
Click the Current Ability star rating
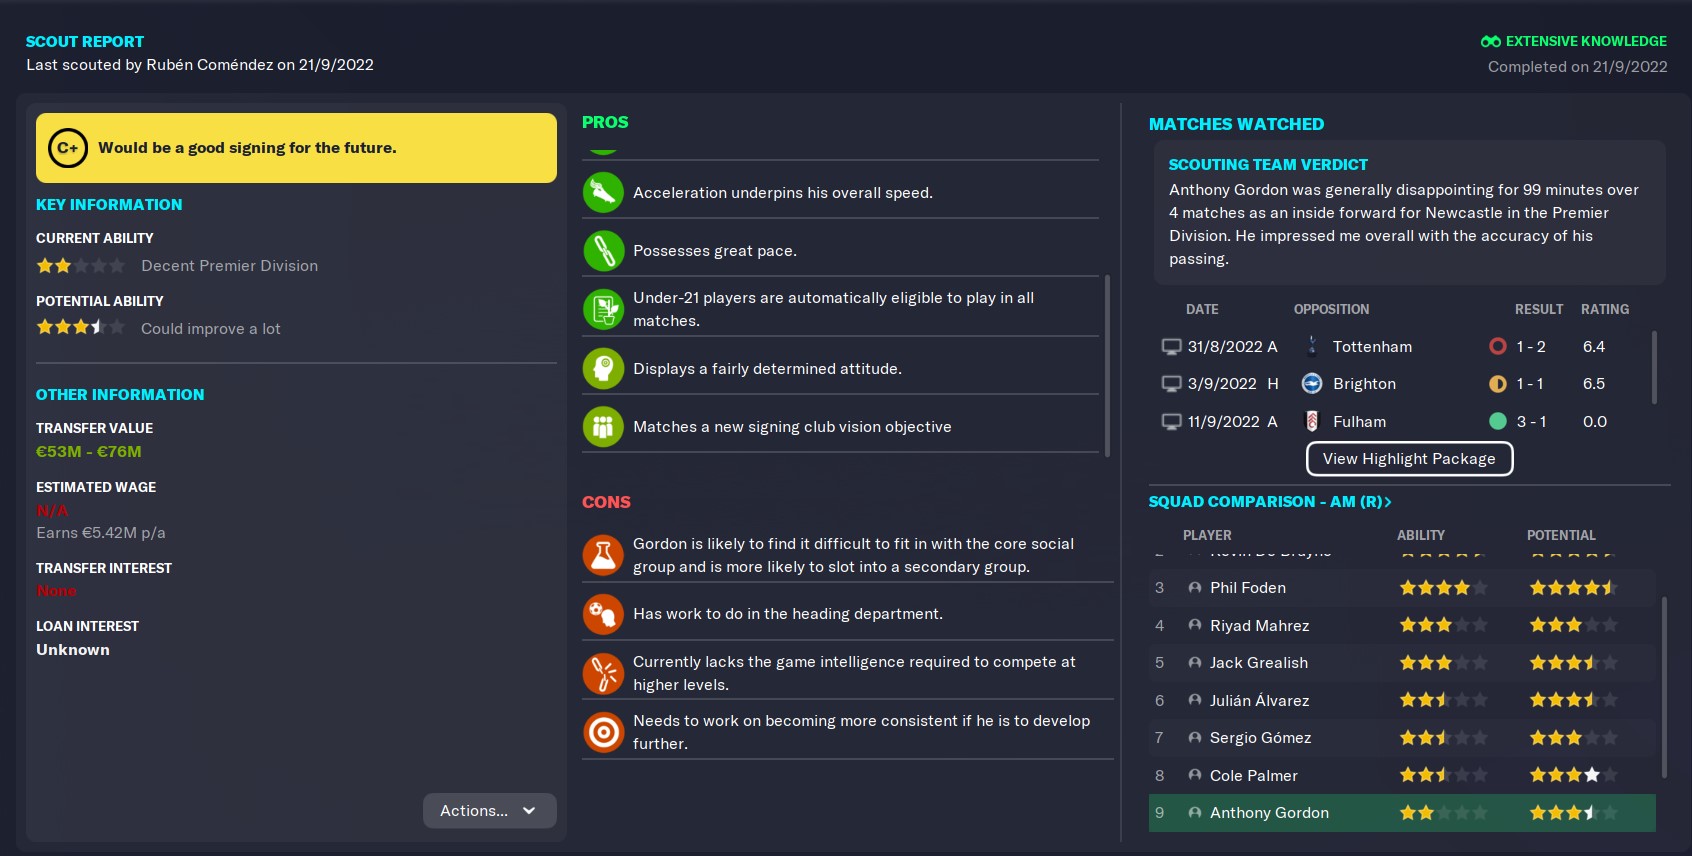(81, 266)
